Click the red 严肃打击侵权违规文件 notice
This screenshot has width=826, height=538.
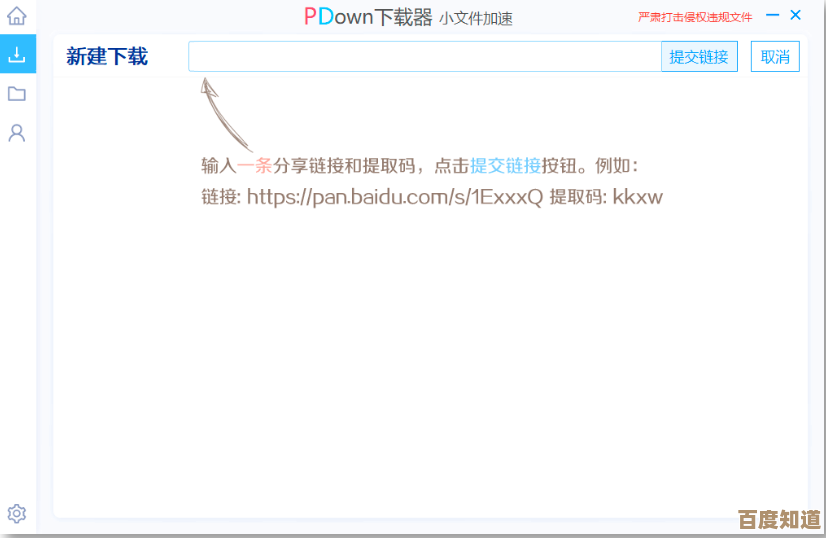(695, 17)
